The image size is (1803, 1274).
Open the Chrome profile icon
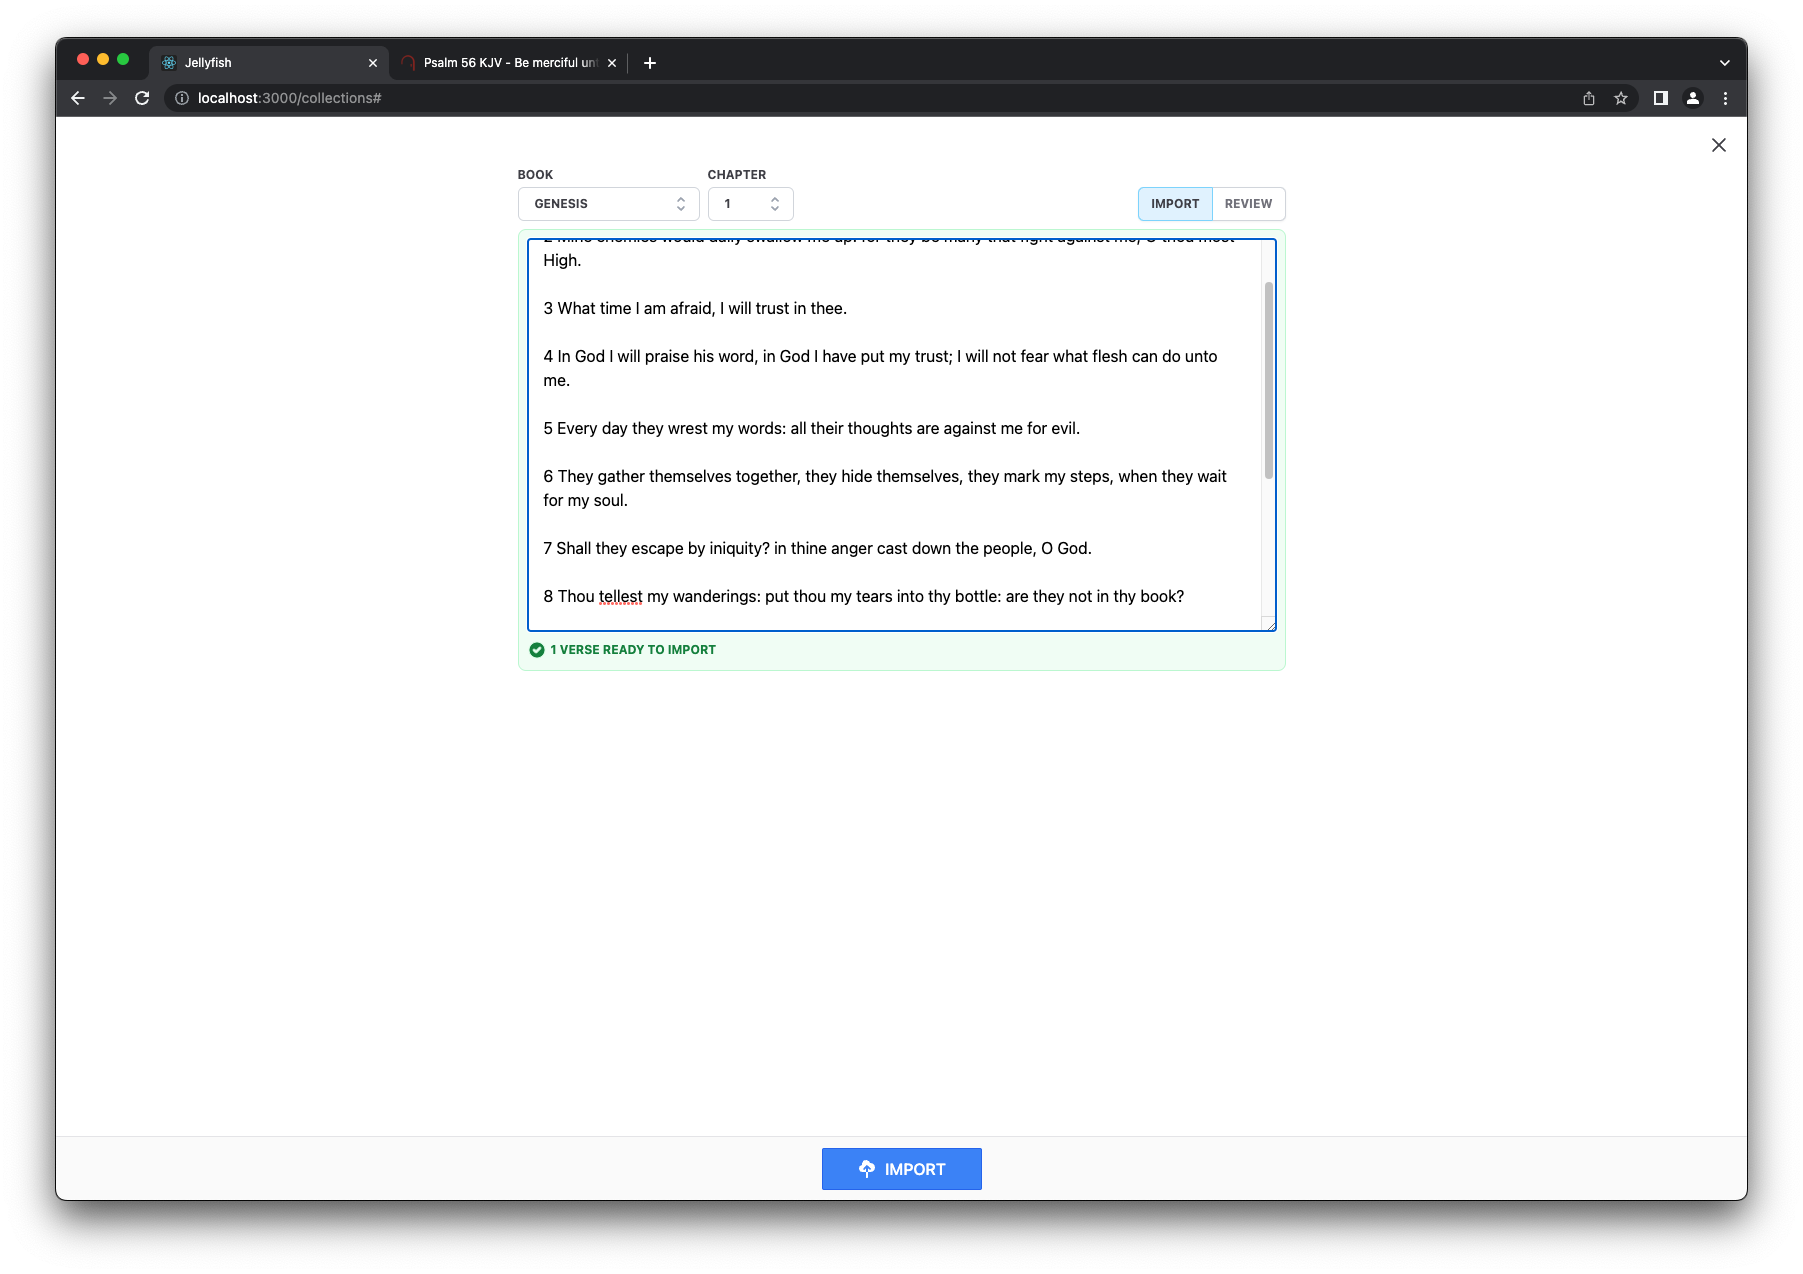click(x=1693, y=98)
